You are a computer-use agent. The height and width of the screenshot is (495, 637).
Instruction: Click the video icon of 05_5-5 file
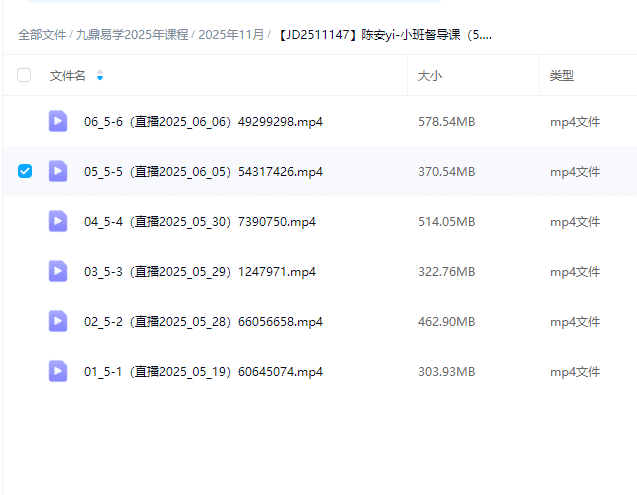(x=58, y=171)
